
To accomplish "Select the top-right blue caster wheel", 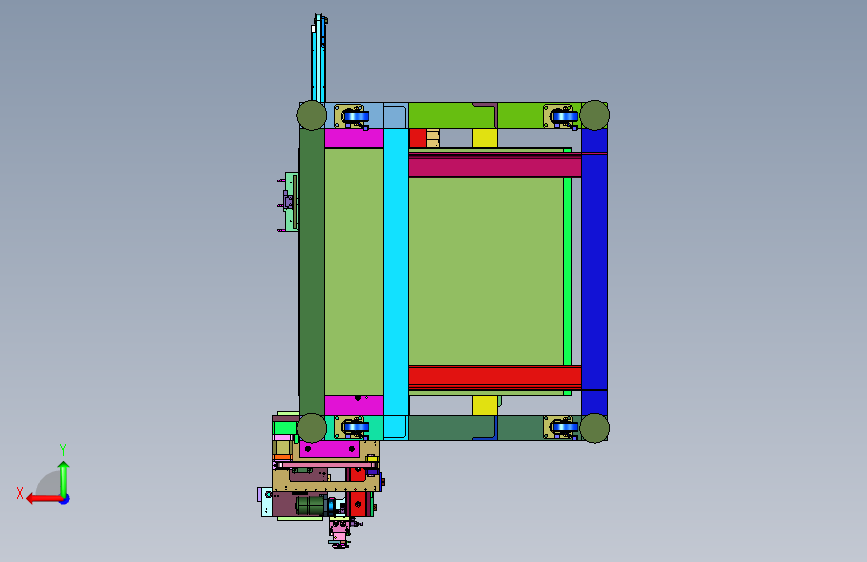I will [x=565, y=117].
